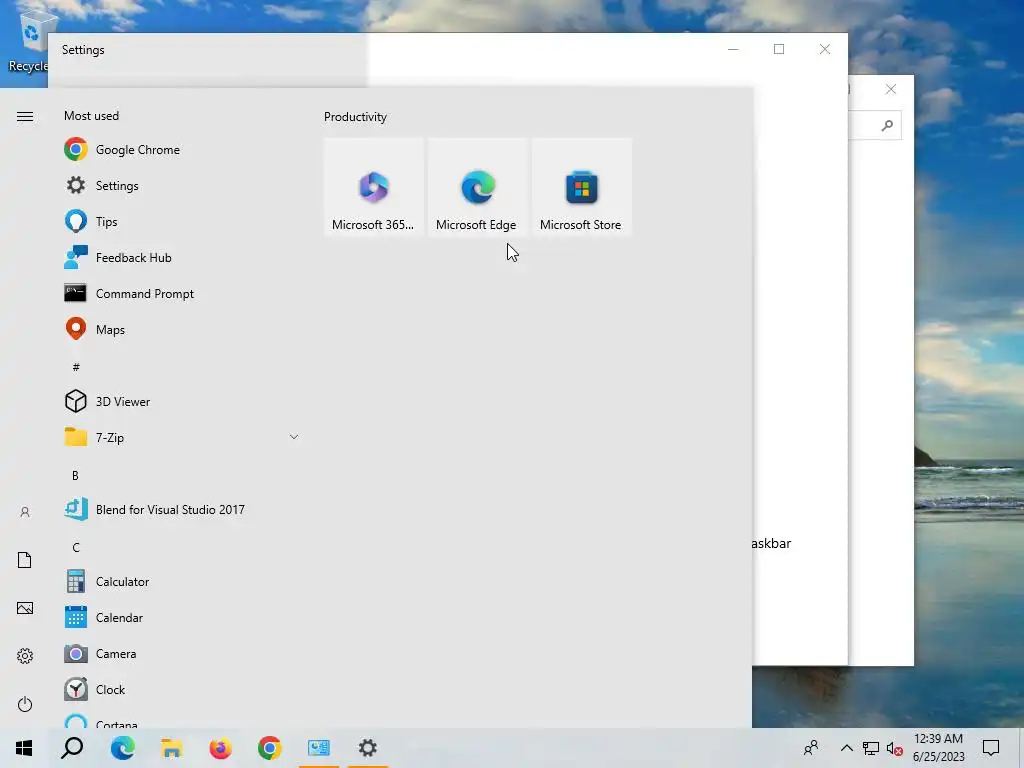Screen dimensions: 1024x768
Task: Click the 'B' letter group header
Action: [x=75, y=475]
